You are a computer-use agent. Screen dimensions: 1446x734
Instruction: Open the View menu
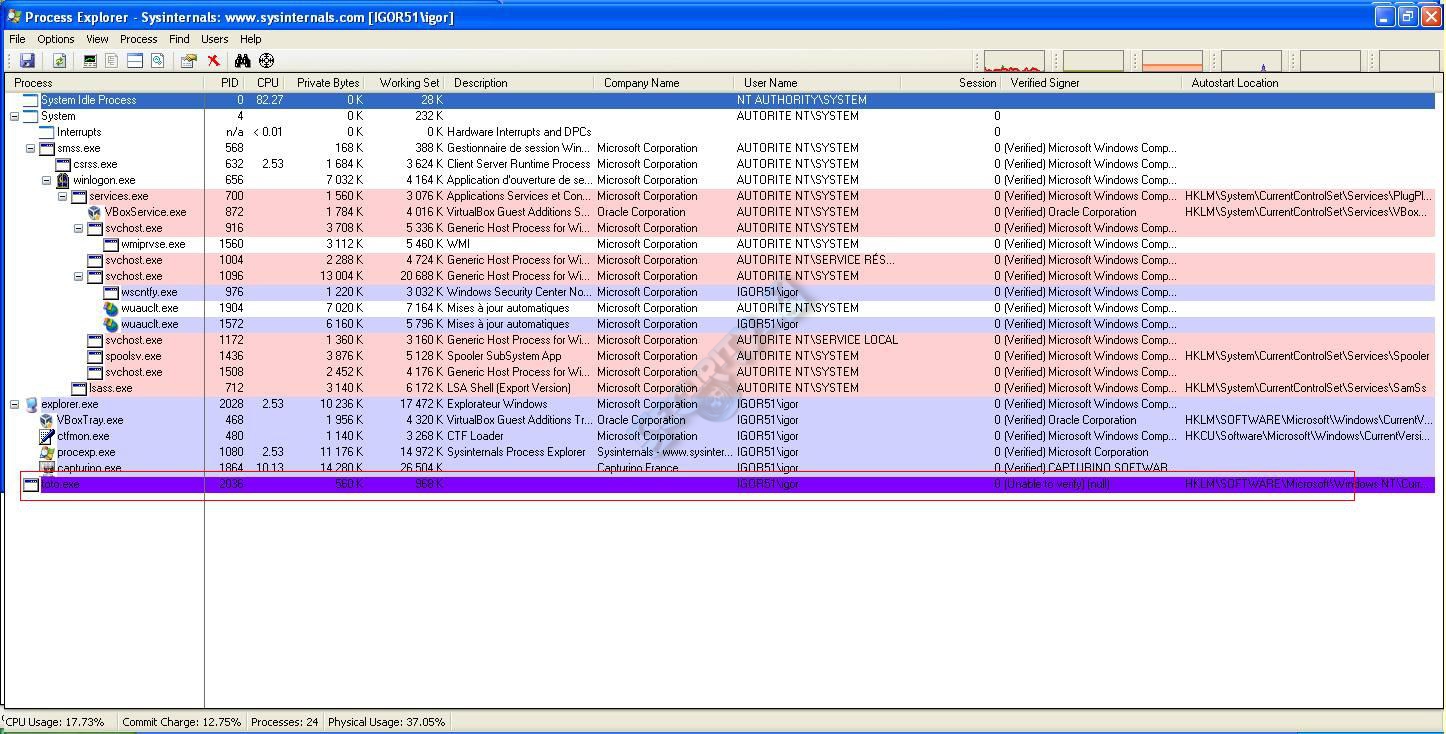[97, 39]
